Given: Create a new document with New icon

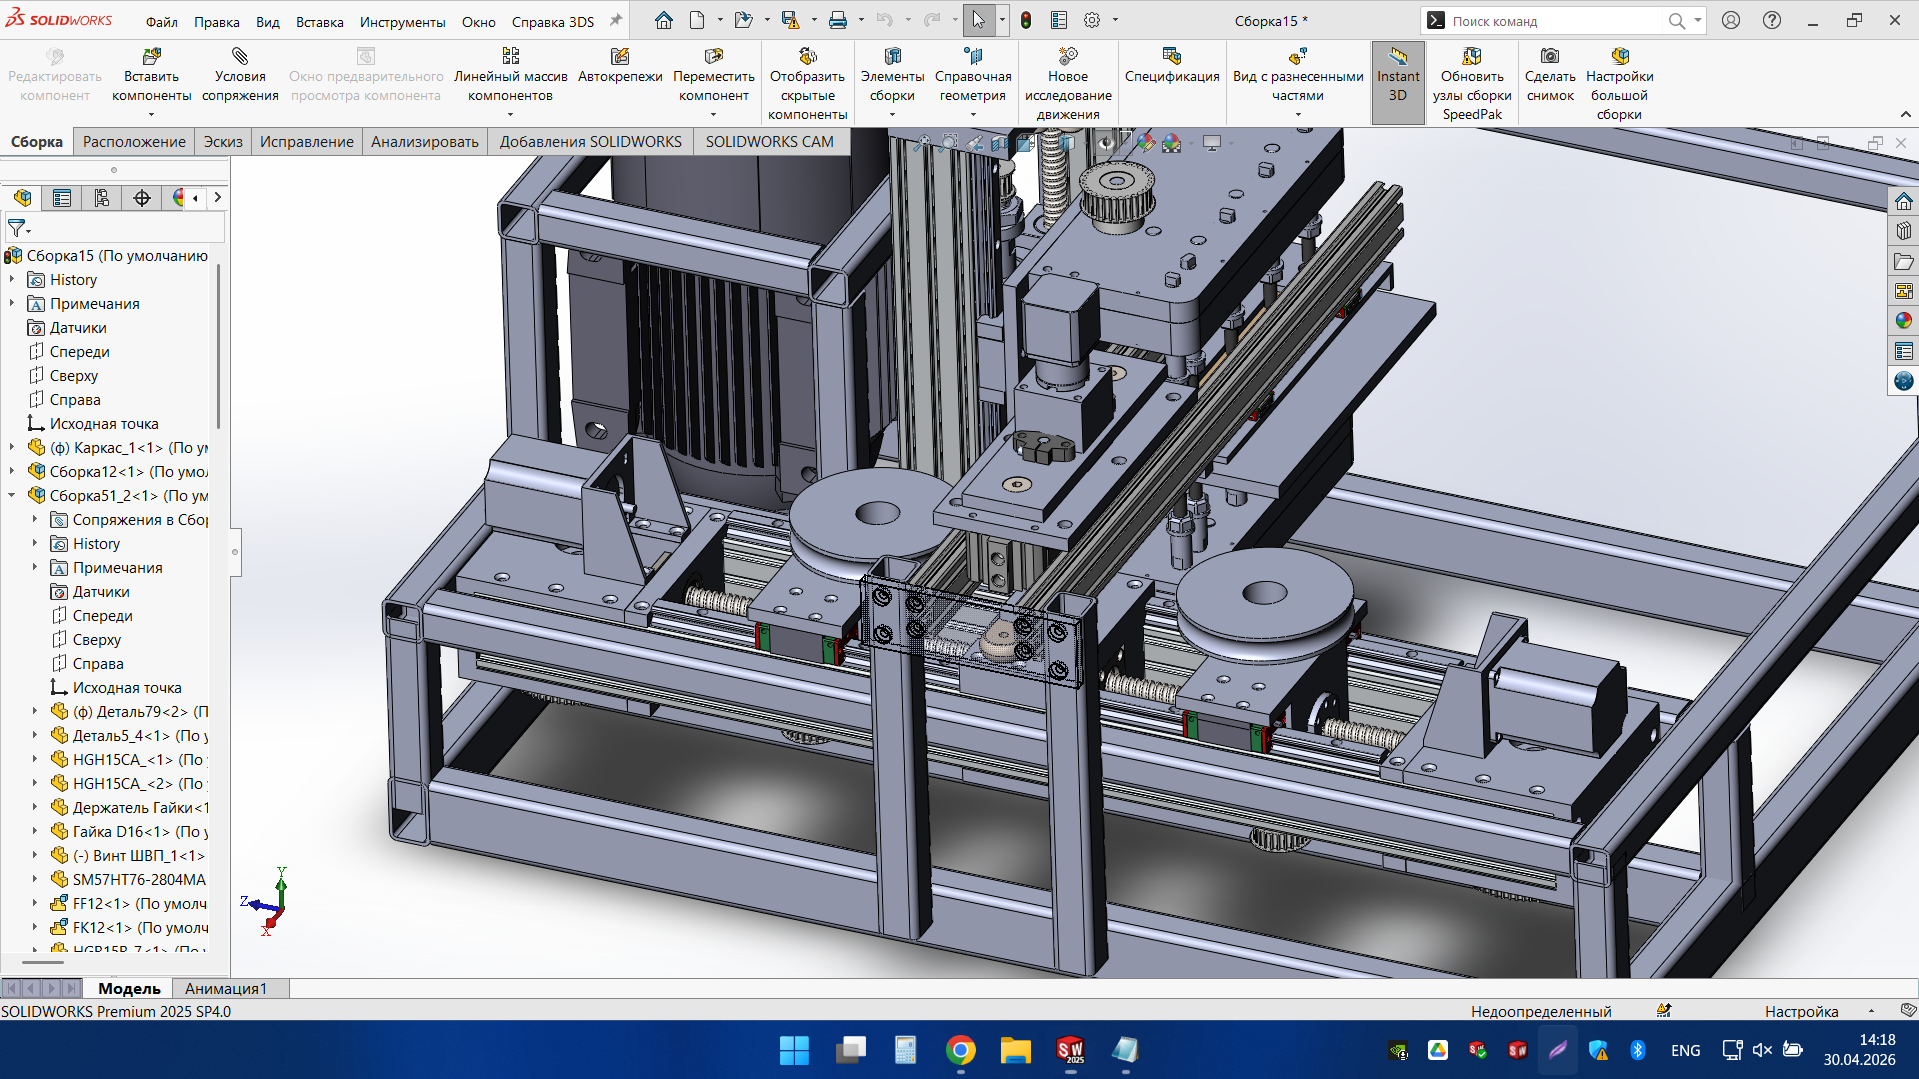Looking at the screenshot, I should pyautogui.click(x=697, y=20).
